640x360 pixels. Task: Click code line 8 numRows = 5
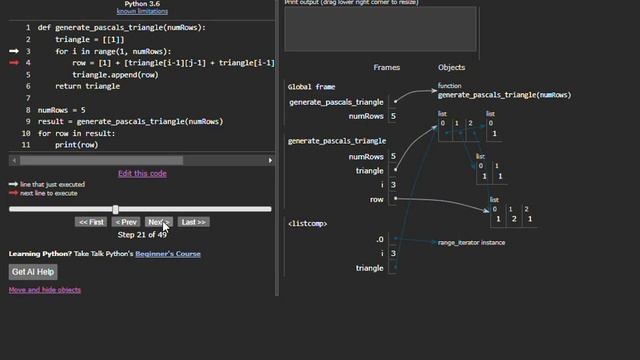(x=62, y=110)
